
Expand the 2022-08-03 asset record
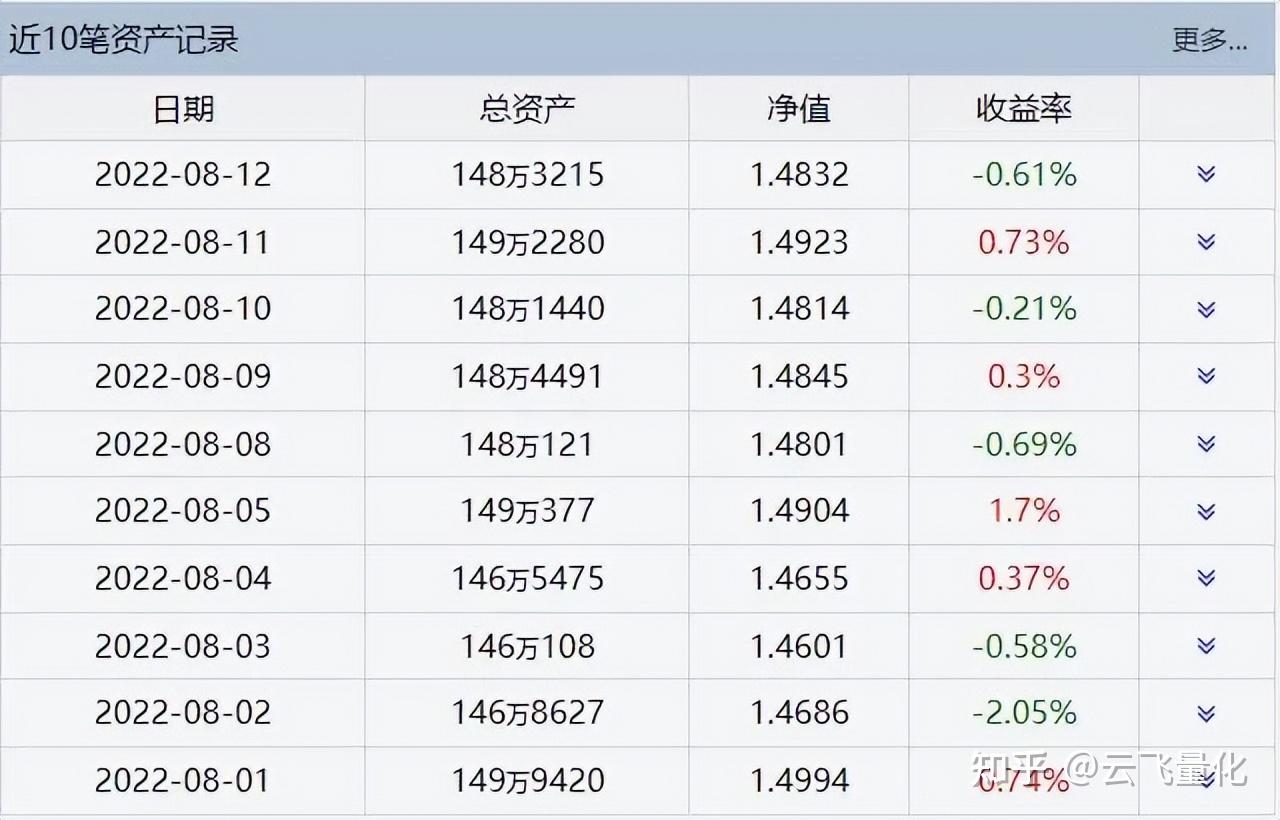(1206, 646)
